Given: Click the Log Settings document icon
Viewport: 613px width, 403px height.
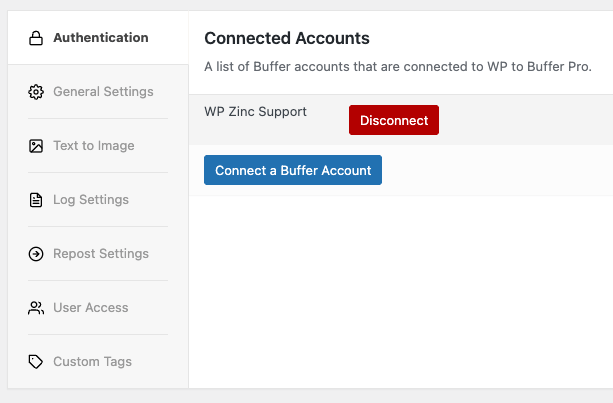Looking at the screenshot, I should click(x=36, y=200).
